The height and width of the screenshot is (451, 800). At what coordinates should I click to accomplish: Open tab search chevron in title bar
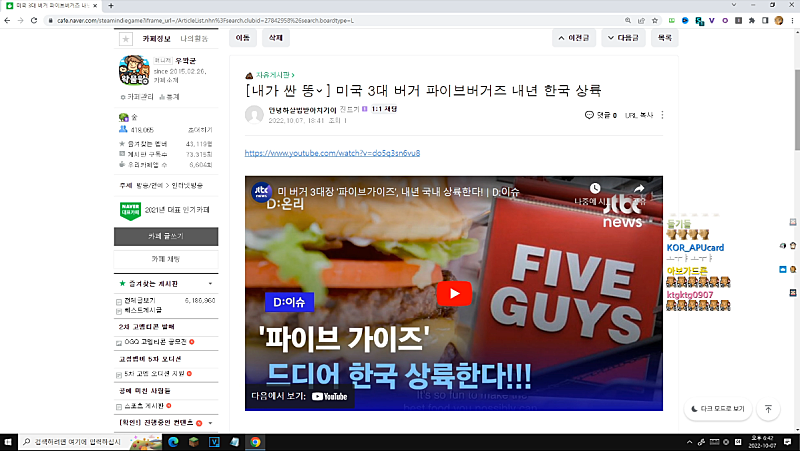click(x=734, y=5)
